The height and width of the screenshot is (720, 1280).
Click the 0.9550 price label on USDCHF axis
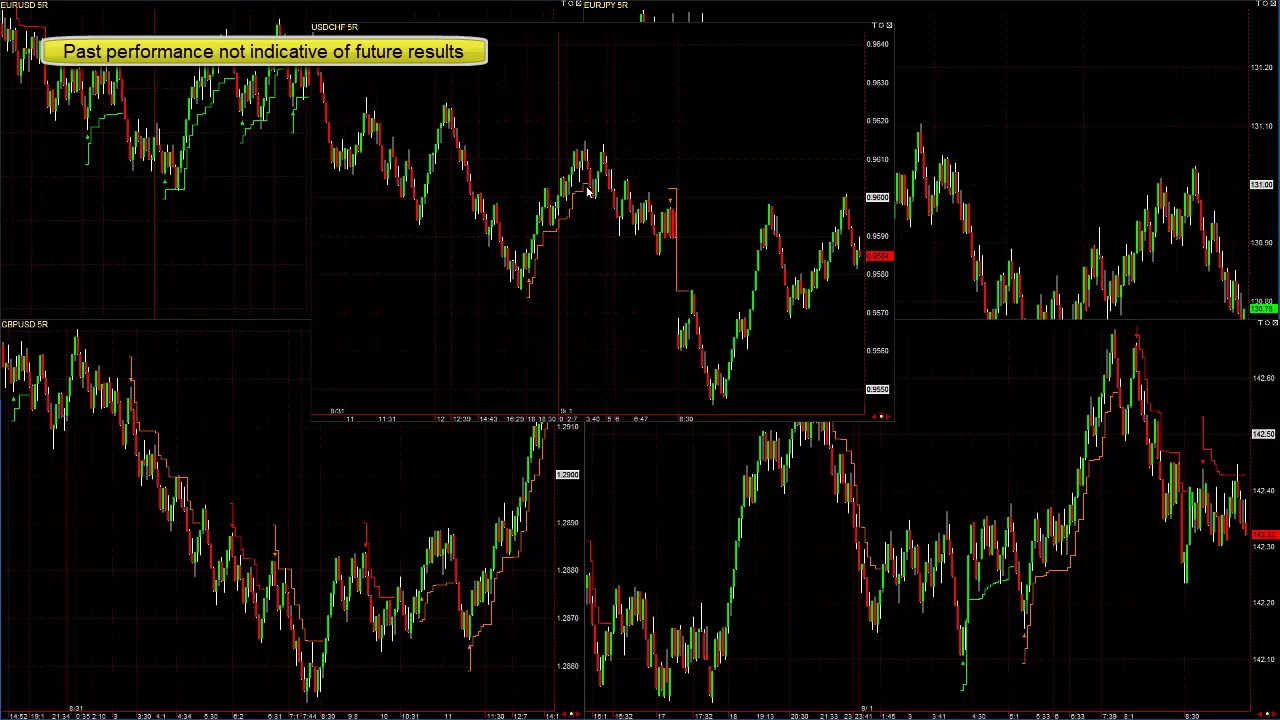point(878,390)
